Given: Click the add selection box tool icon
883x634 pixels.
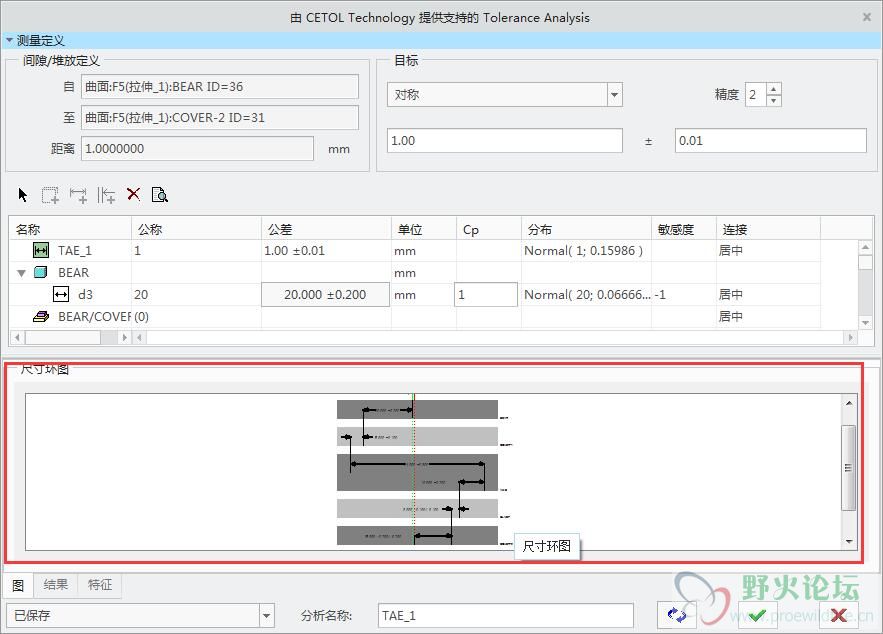Looking at the screenshot, I should pos(50,195).
